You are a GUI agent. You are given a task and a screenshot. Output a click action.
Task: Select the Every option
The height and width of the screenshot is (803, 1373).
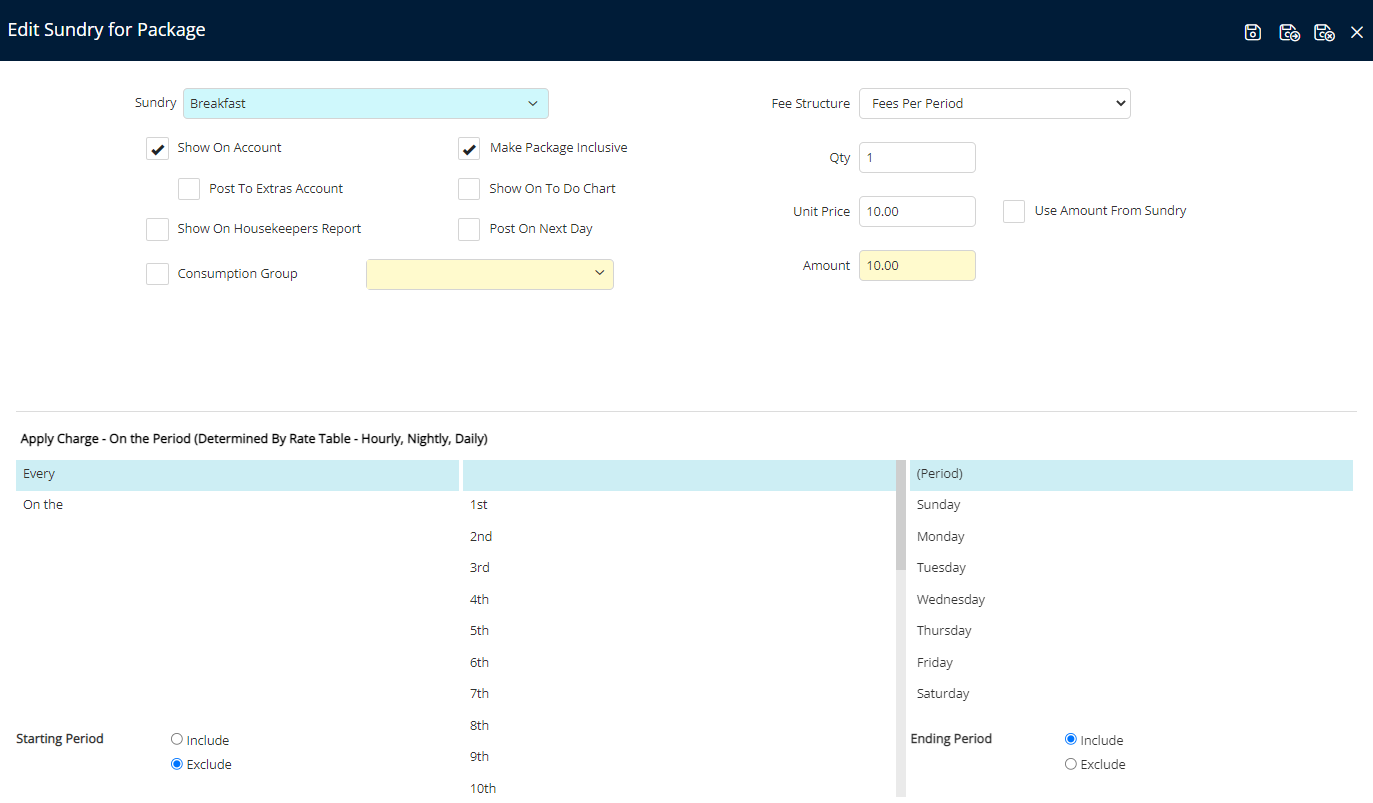click(x=237, y=474)
